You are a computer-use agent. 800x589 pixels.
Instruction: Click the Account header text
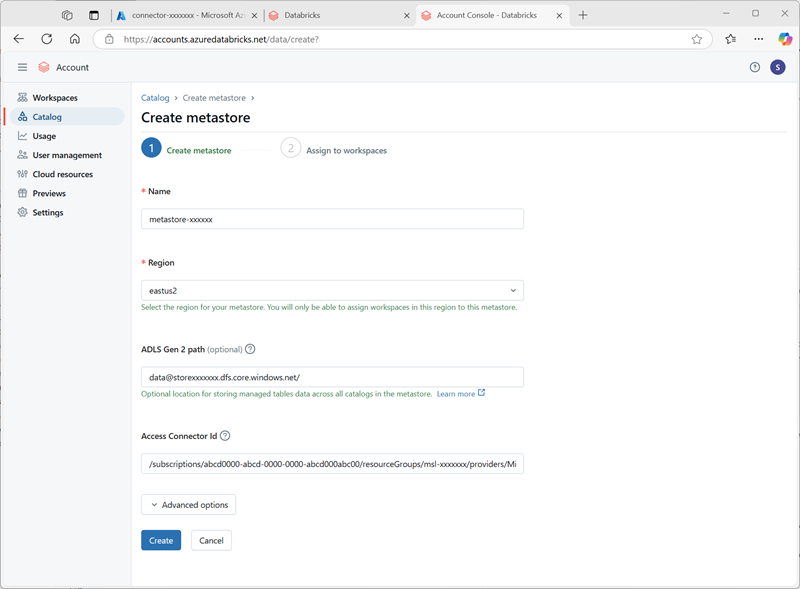point(72,67)
